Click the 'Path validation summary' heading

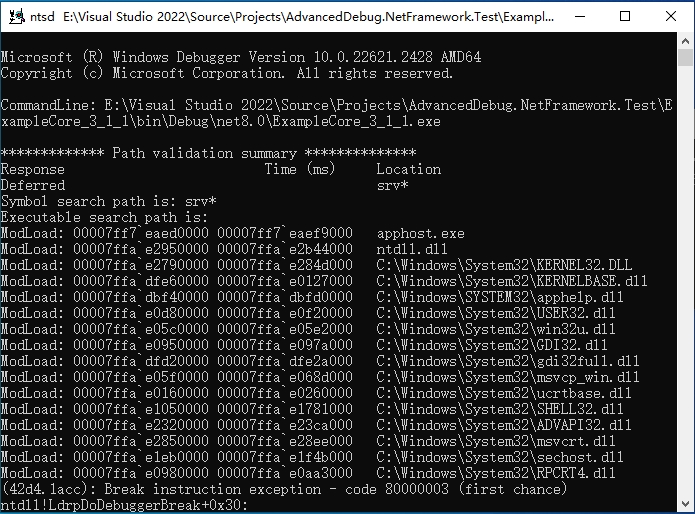208,153
